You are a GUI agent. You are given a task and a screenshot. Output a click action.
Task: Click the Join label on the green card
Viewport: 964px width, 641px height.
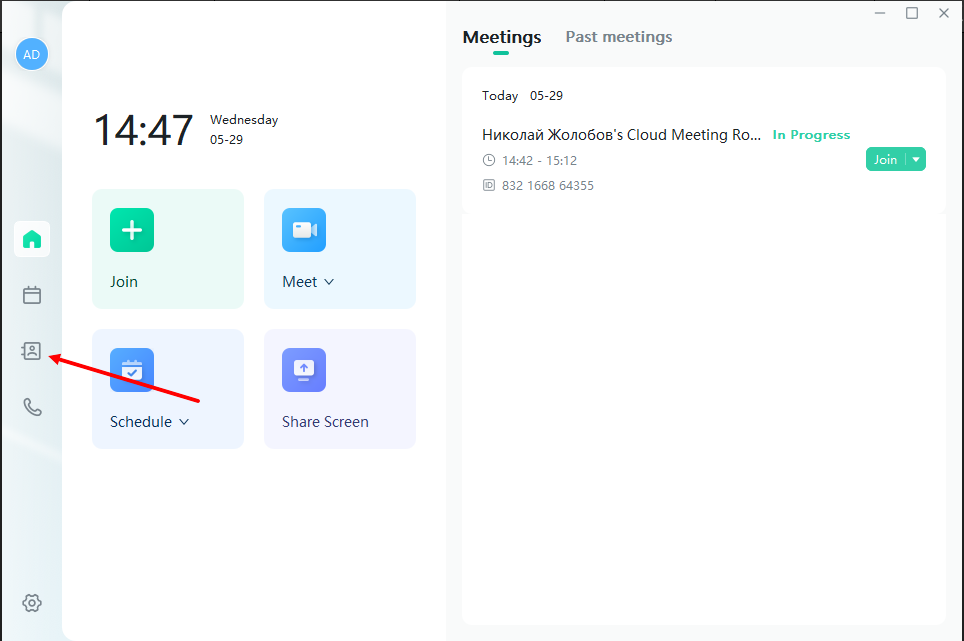124,281
